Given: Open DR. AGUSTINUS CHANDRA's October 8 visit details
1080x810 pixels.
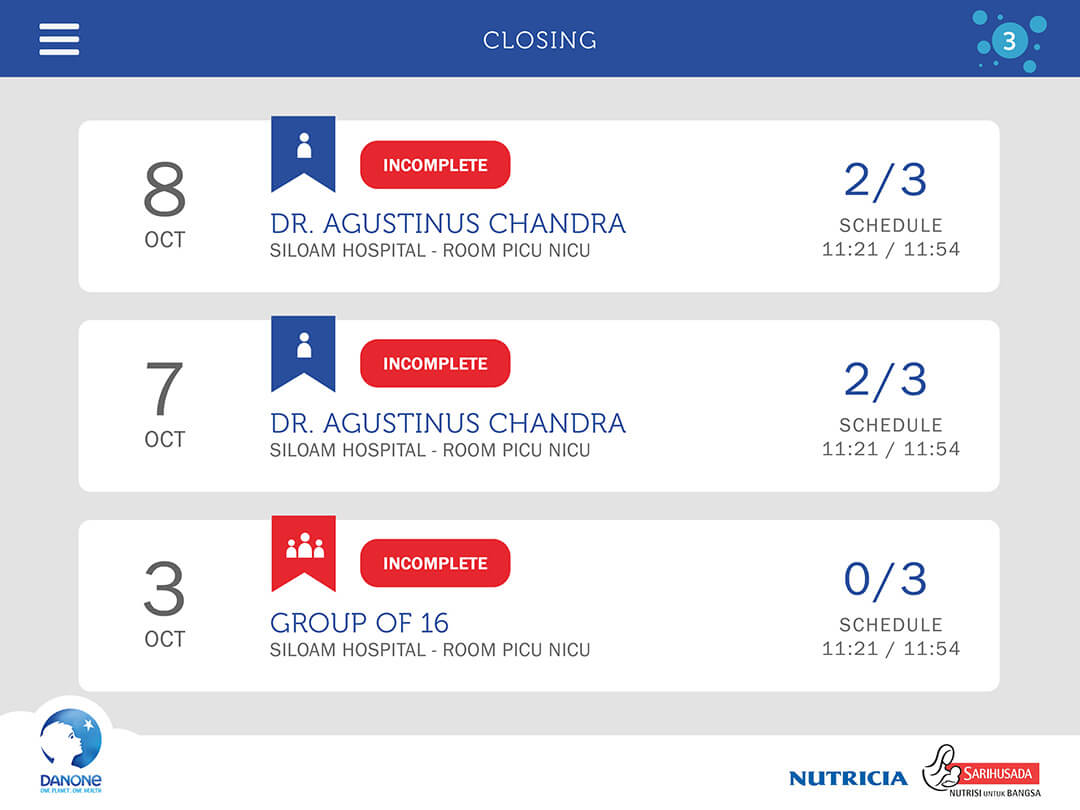Looking at the screenshot, I should 447,223.
